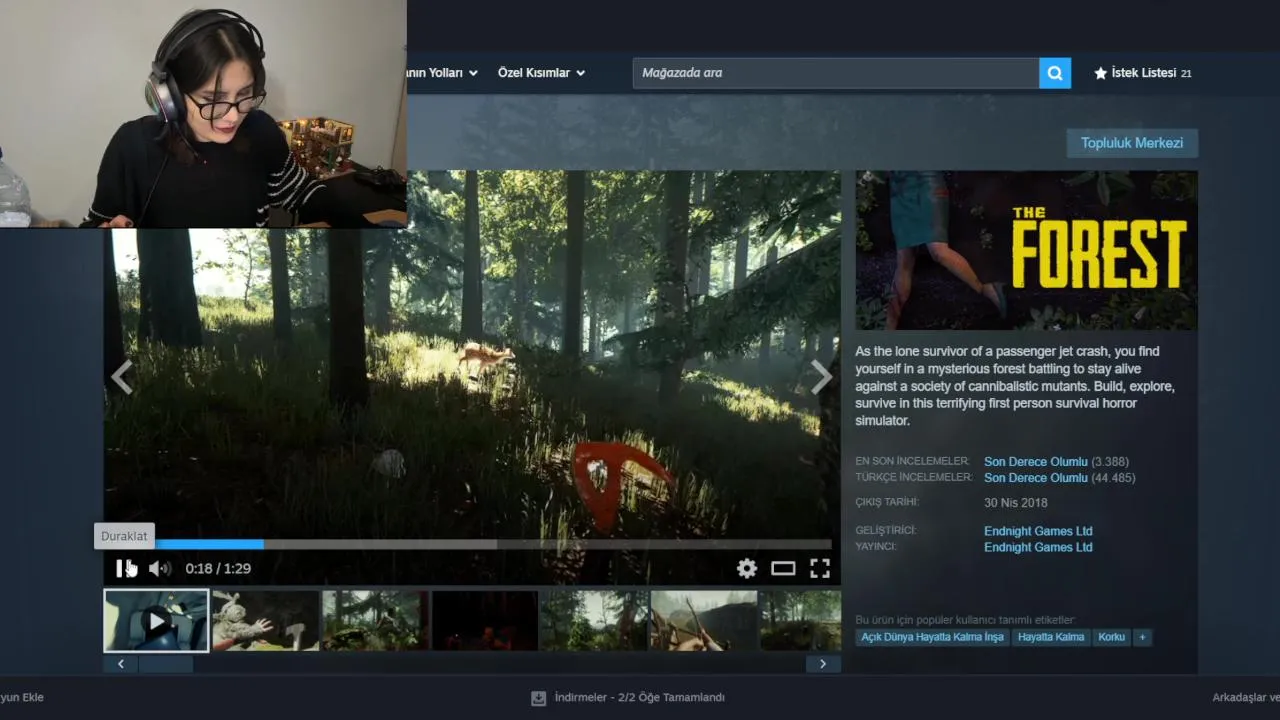Expand the Yolları menu dropdown

click(x=442, y=73)
